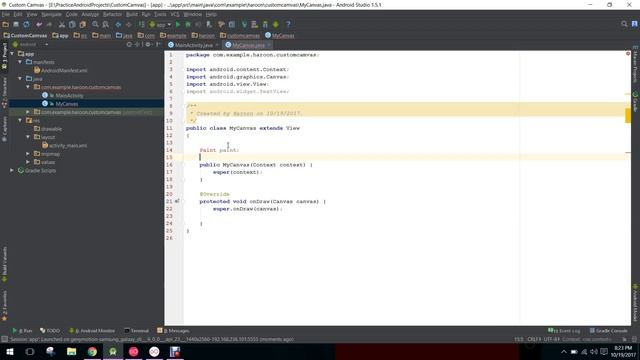Viewport: 640px width, 360px height.
Task: Select MainActivity class in project tree
Action: pyautogui.click(x=63, y=96)
